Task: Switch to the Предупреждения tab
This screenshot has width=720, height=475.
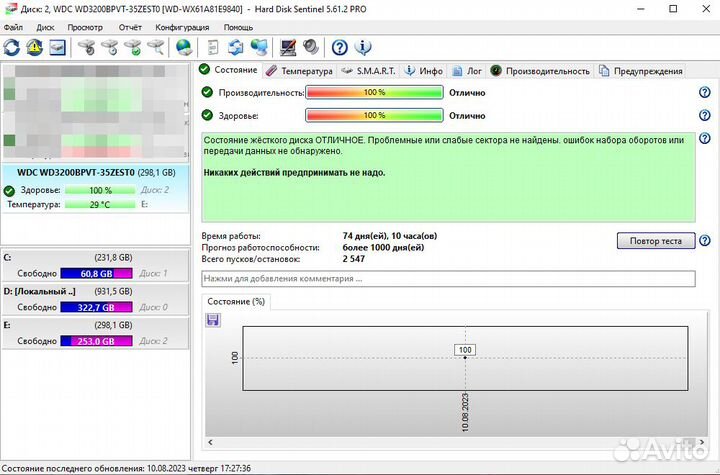Action: (641, 71)
